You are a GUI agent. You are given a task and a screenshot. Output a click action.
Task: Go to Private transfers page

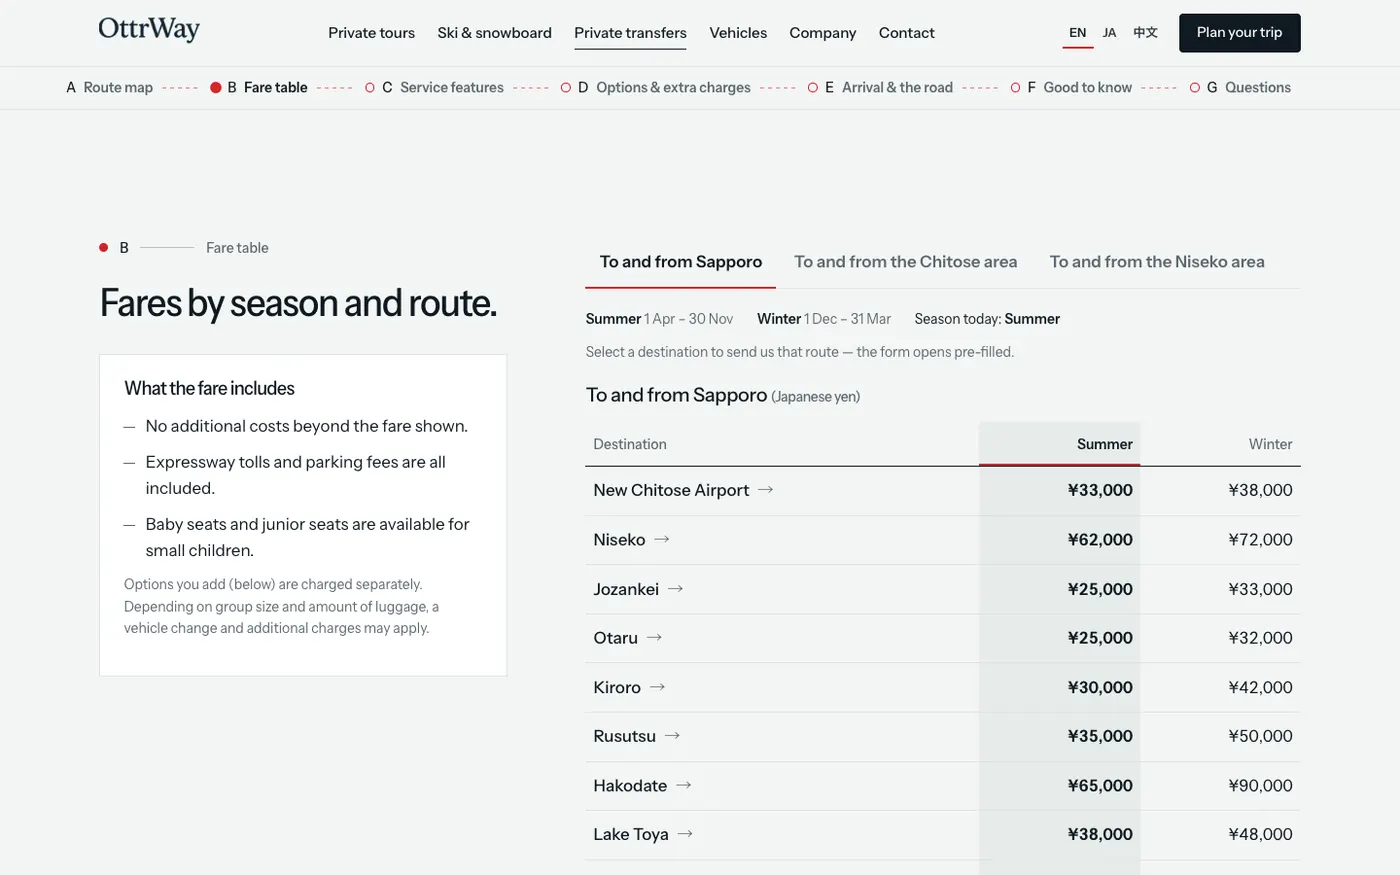630,33
